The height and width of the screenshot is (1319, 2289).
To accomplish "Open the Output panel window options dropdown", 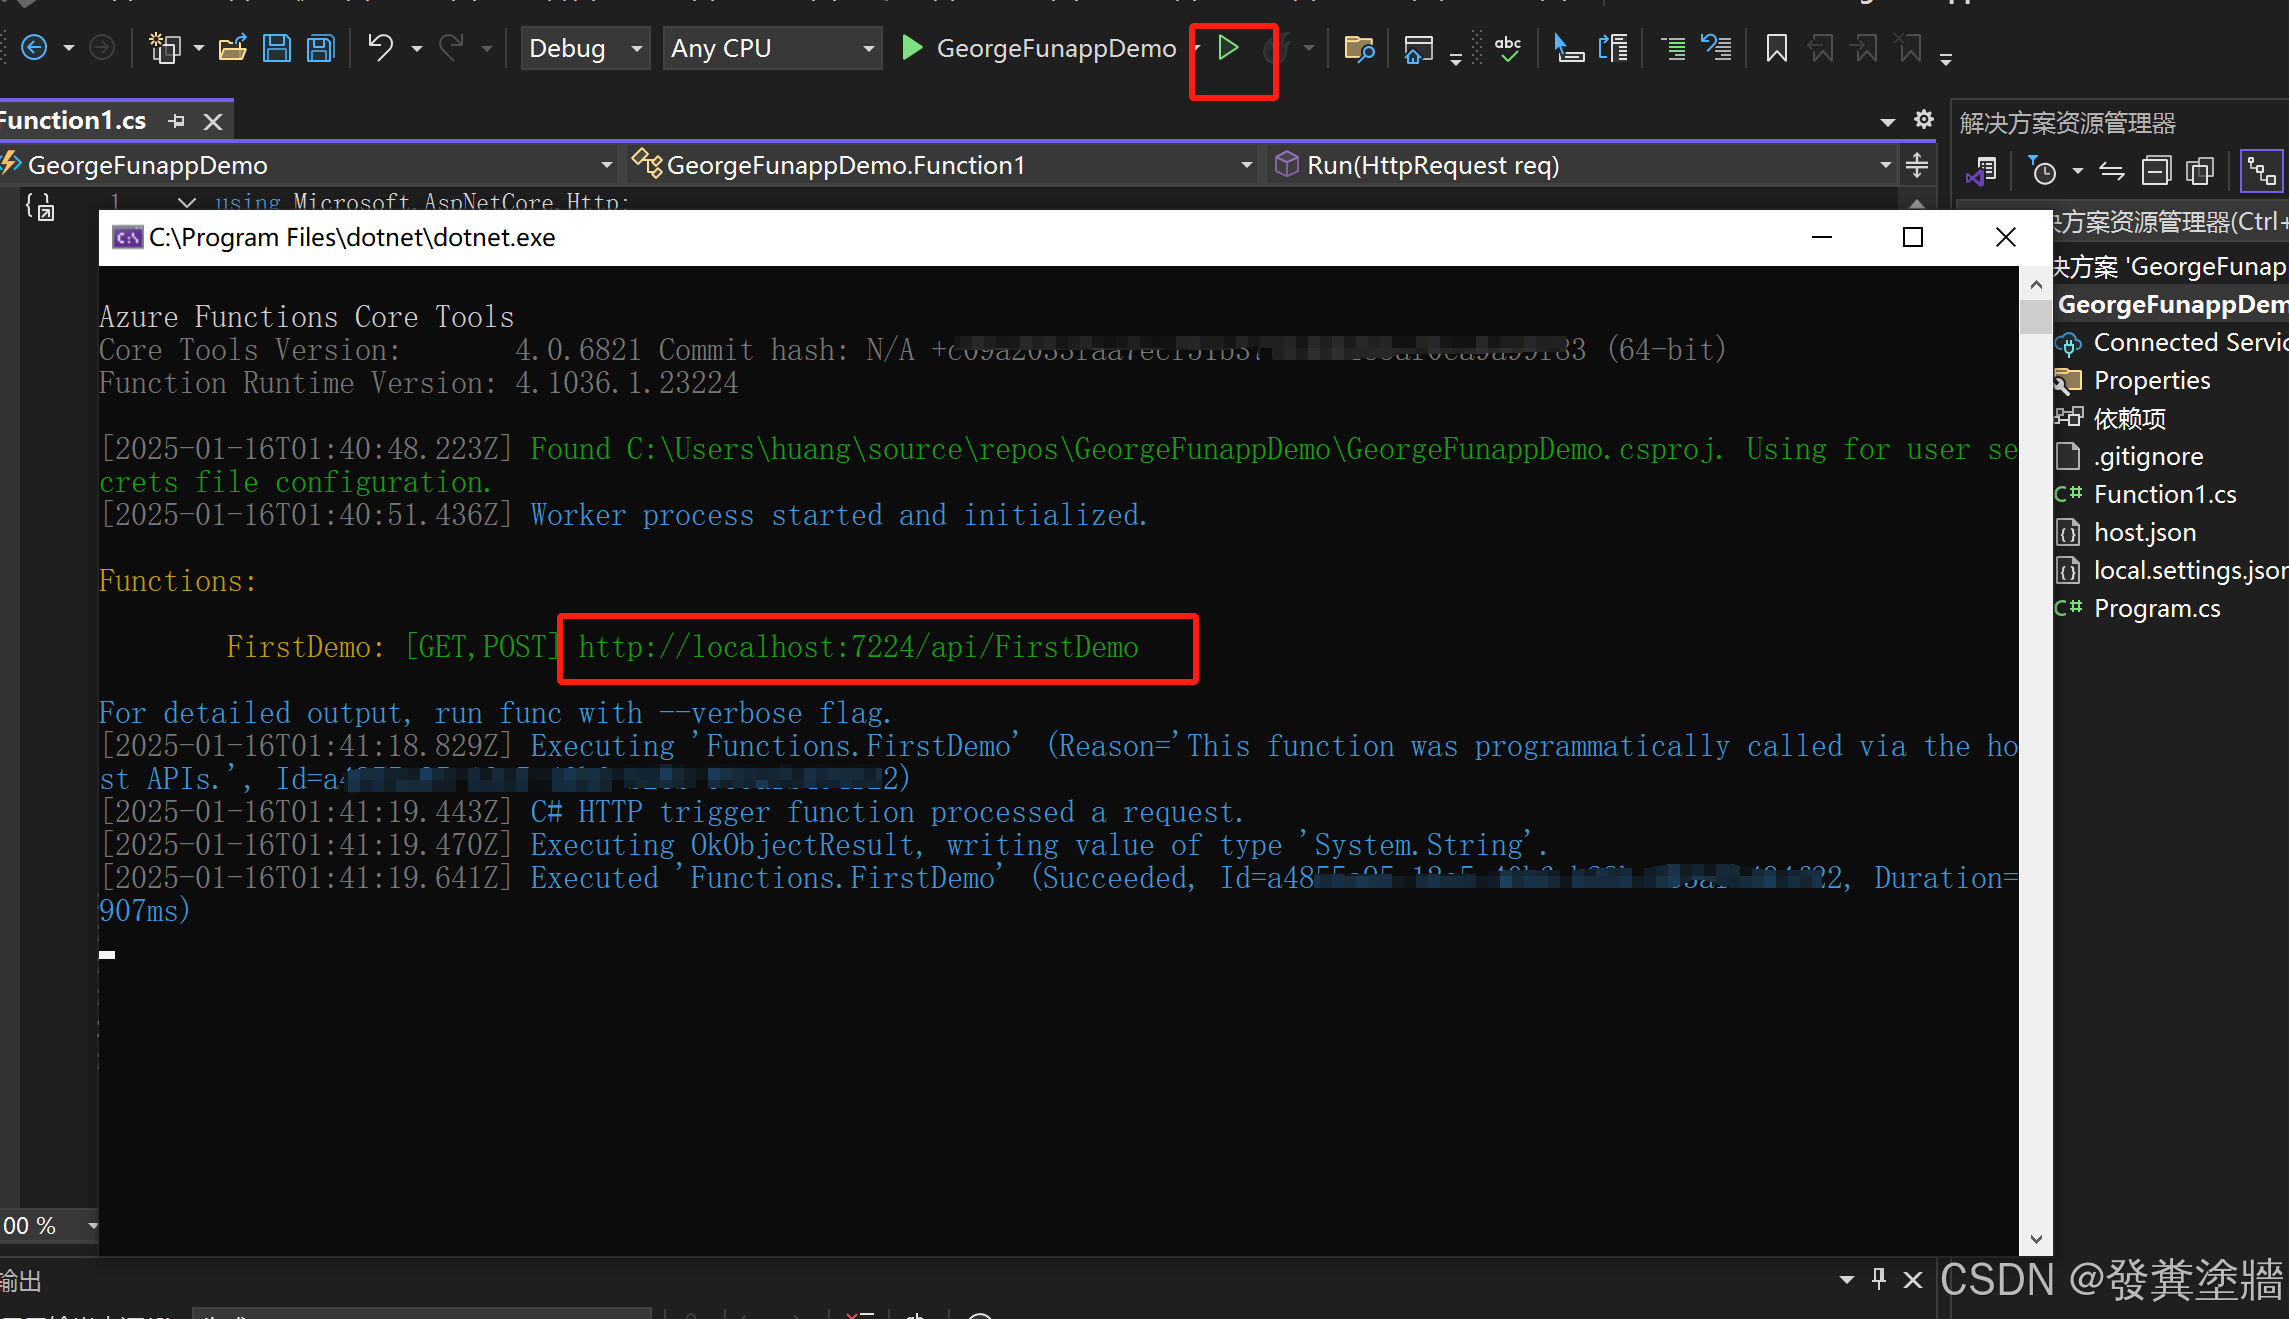I will pyautogui.click(x=1846, y=1279).
